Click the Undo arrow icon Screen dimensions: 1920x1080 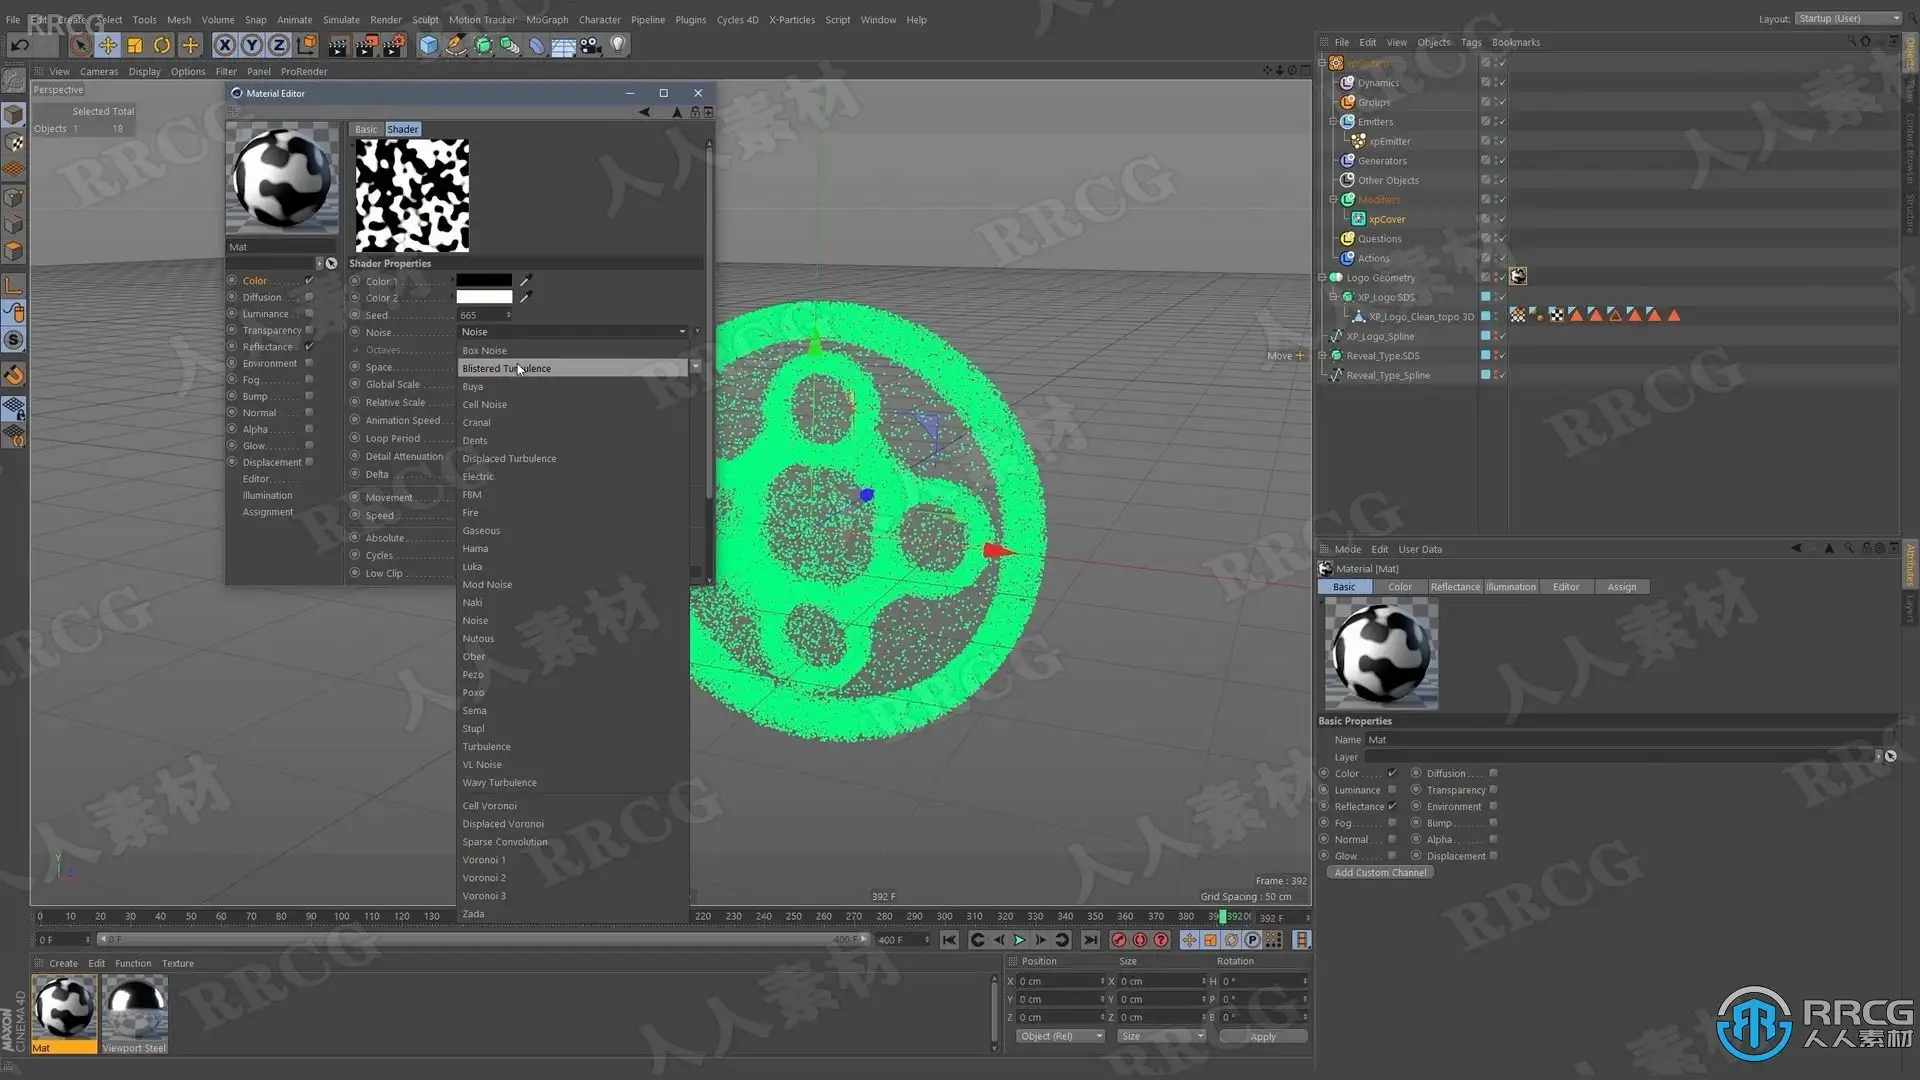19,45
